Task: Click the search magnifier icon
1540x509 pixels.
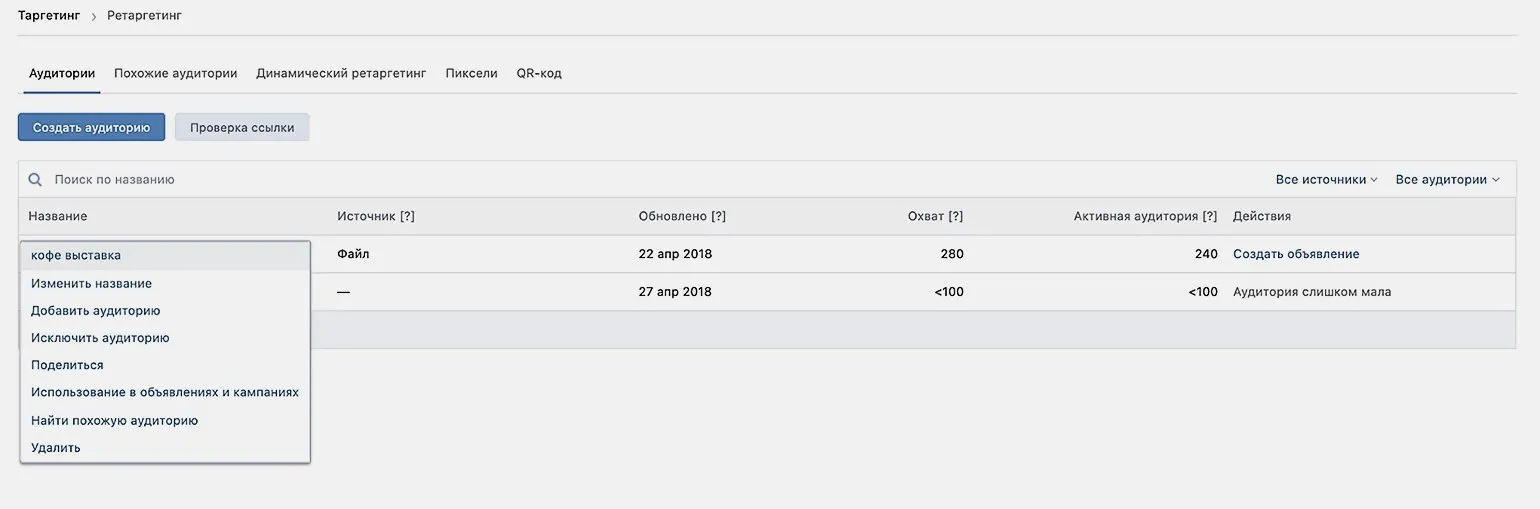Action: [35, 180]
